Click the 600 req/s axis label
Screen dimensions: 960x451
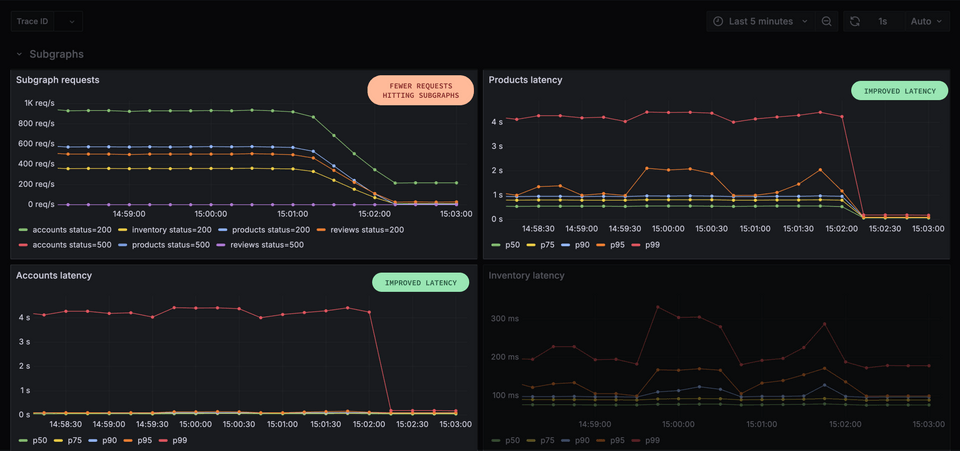(36, 143)
